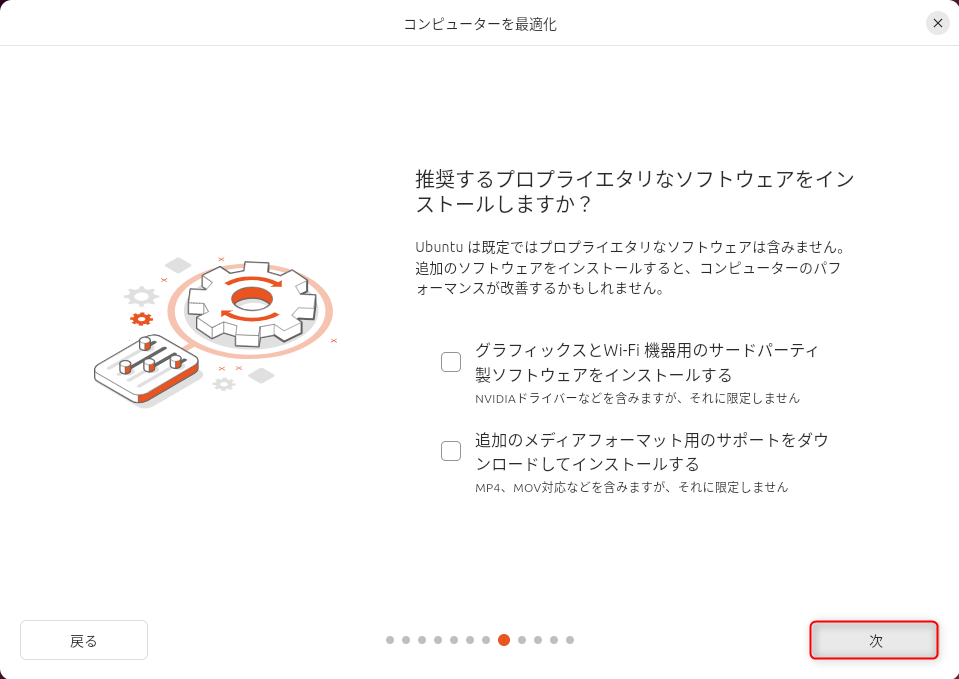Close the installer window with X

click(938, 23)
